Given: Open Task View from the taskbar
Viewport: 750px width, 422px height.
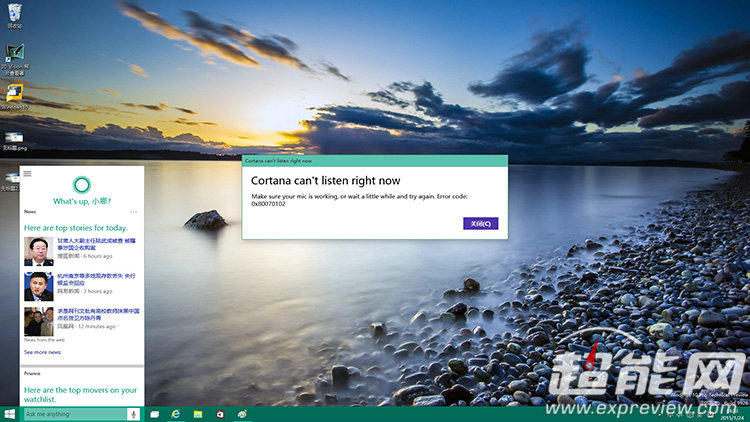Looking at the screenshot, I should 155,414.
